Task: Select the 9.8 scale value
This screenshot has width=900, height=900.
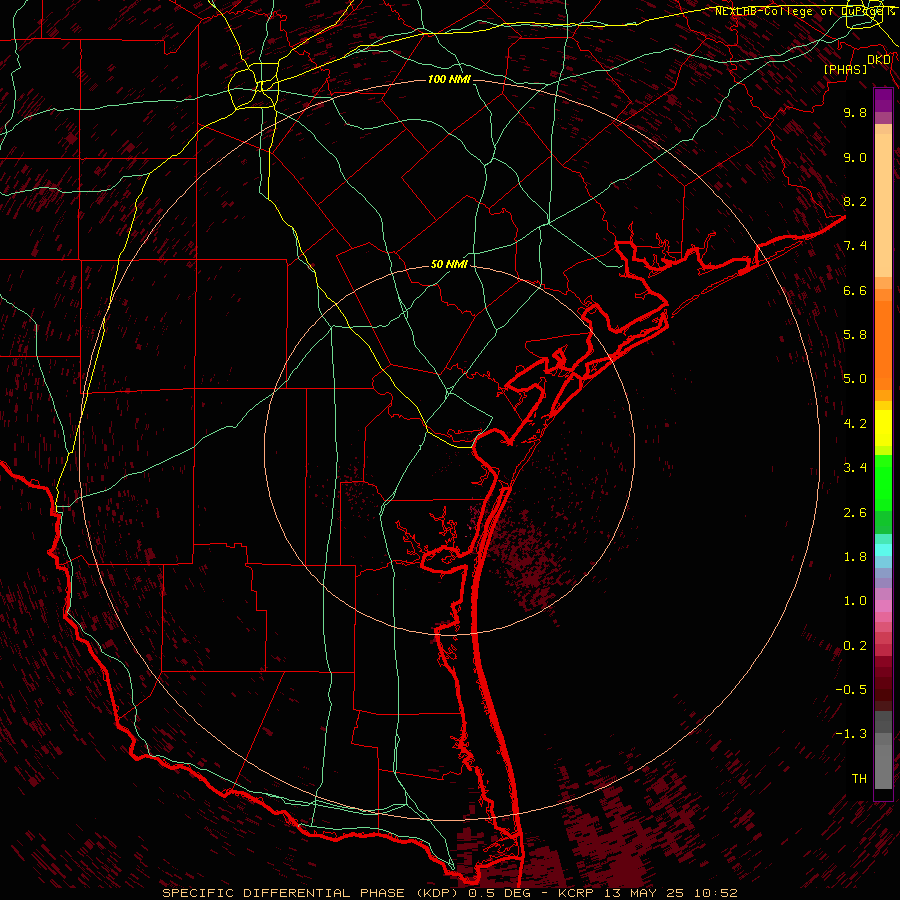Action: 855,112
